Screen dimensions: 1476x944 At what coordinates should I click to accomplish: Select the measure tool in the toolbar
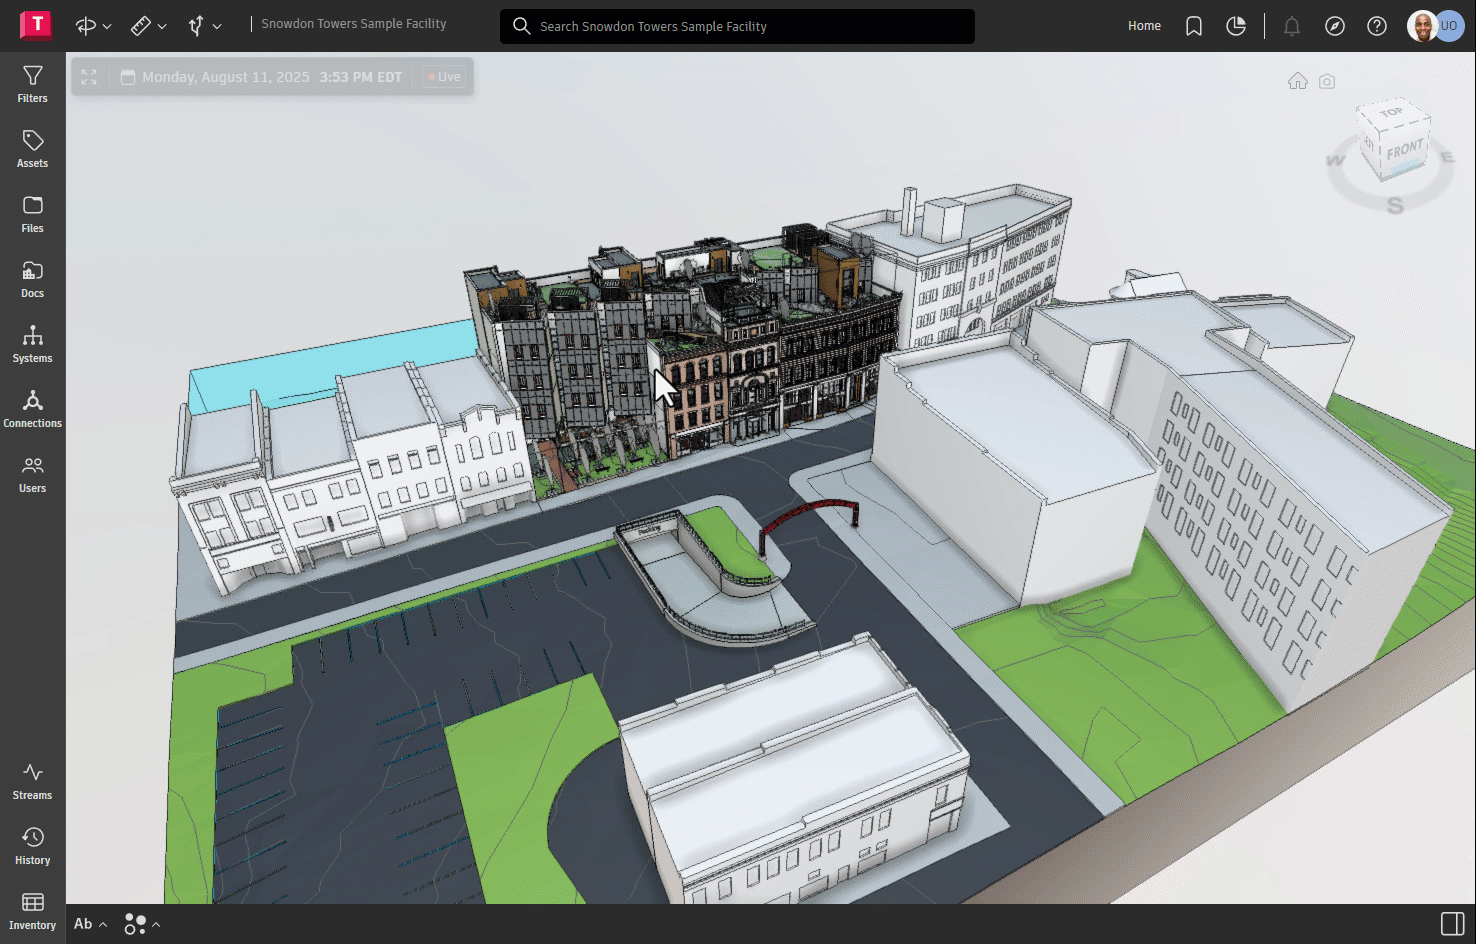pos(141,26)
